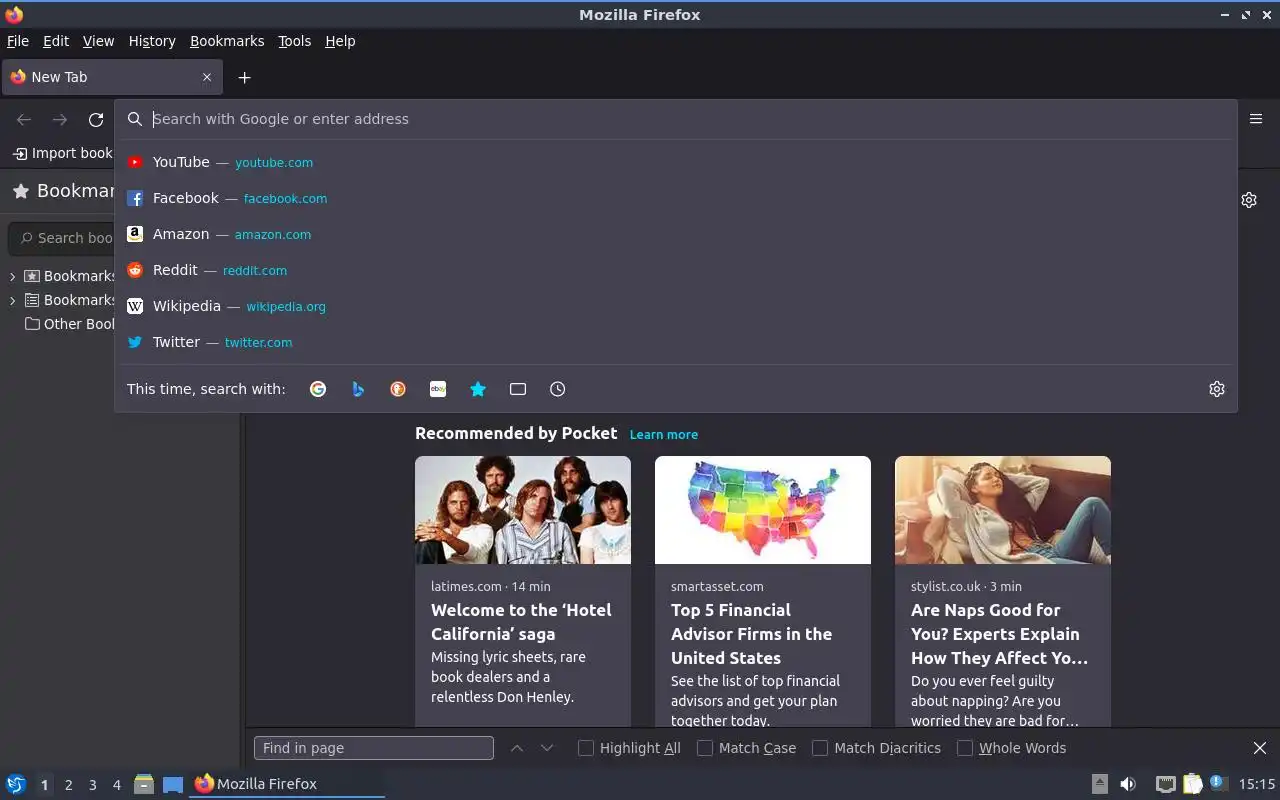The height and width of the screenshot is (800, 1280).
Task: Expand the Bookmarks Menu tree item
Action: click(12, 300)
